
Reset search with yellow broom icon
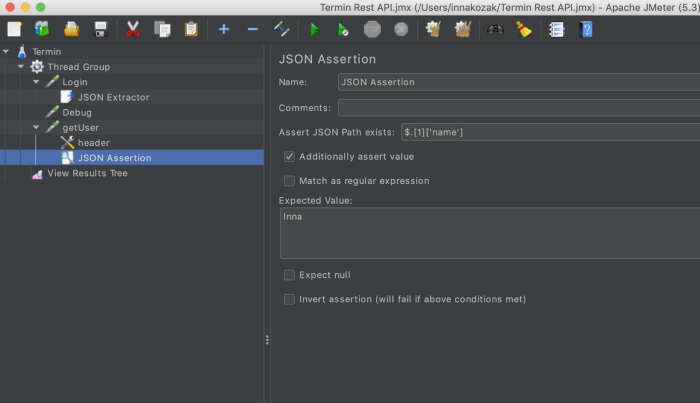pos(524,29)
